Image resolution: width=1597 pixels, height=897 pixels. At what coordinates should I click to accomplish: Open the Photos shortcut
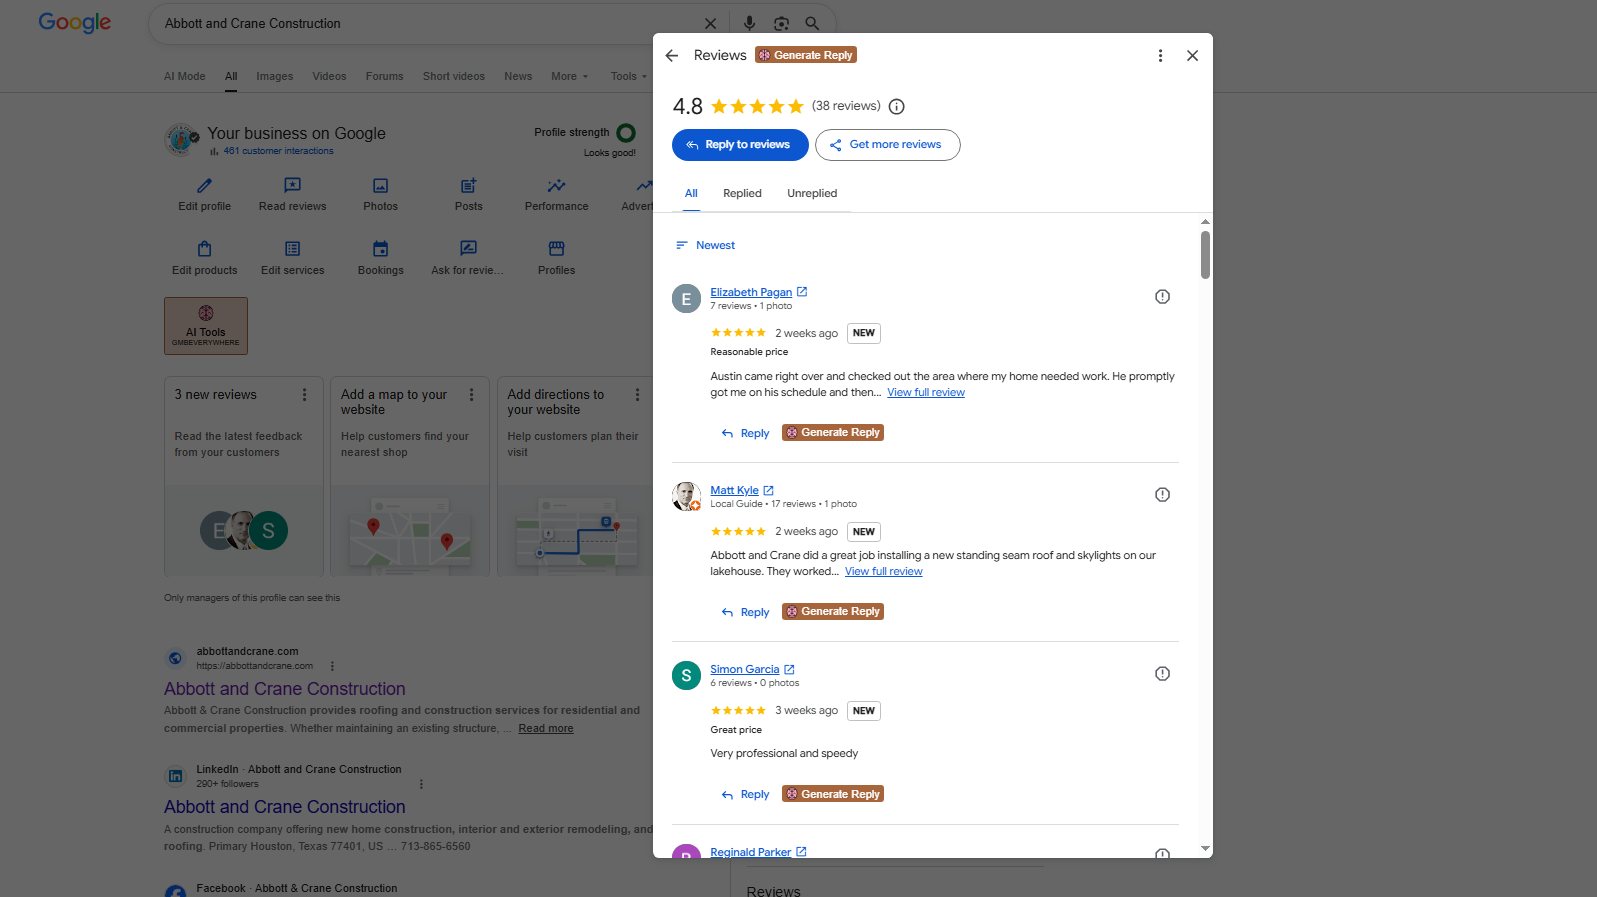(x=380, y=194)
